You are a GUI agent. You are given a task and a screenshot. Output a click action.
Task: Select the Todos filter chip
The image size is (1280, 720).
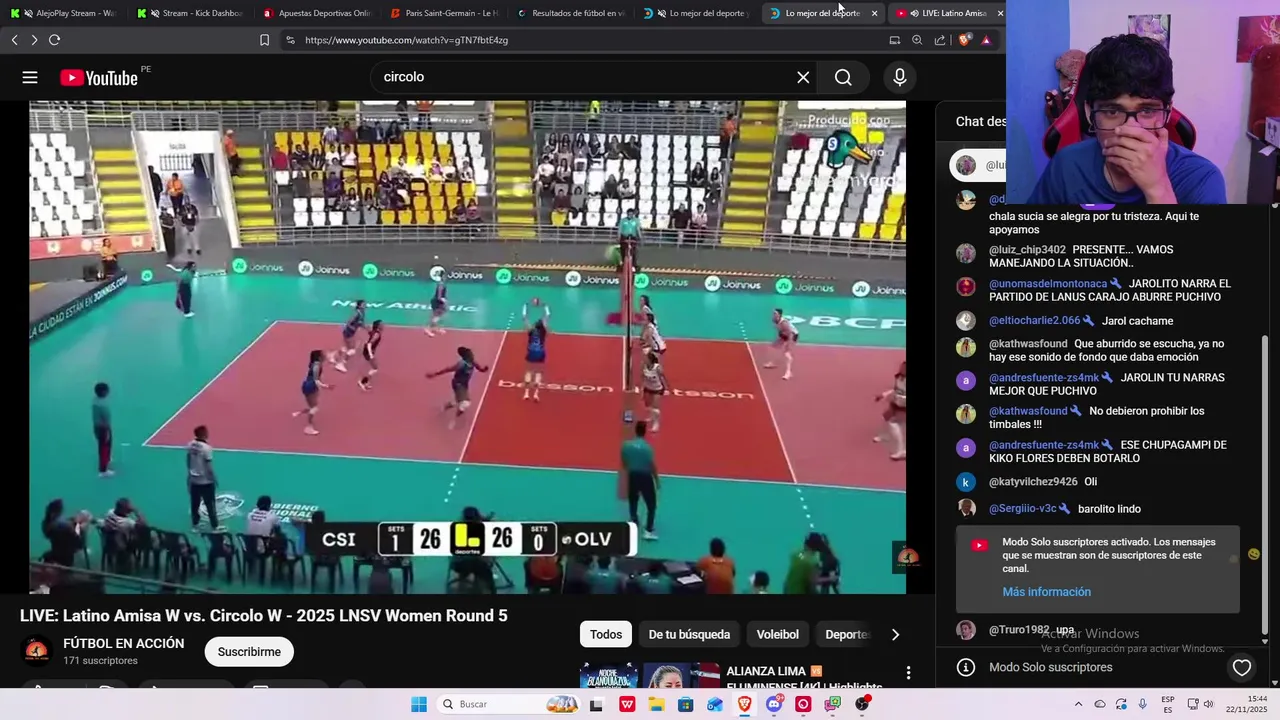tap(606, 634)
